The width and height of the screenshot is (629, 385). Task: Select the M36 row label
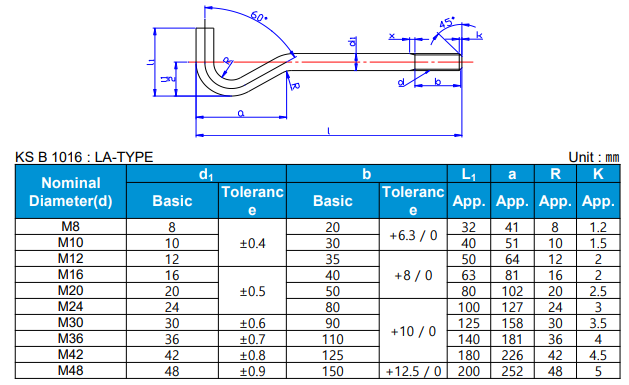click(71, 339)
